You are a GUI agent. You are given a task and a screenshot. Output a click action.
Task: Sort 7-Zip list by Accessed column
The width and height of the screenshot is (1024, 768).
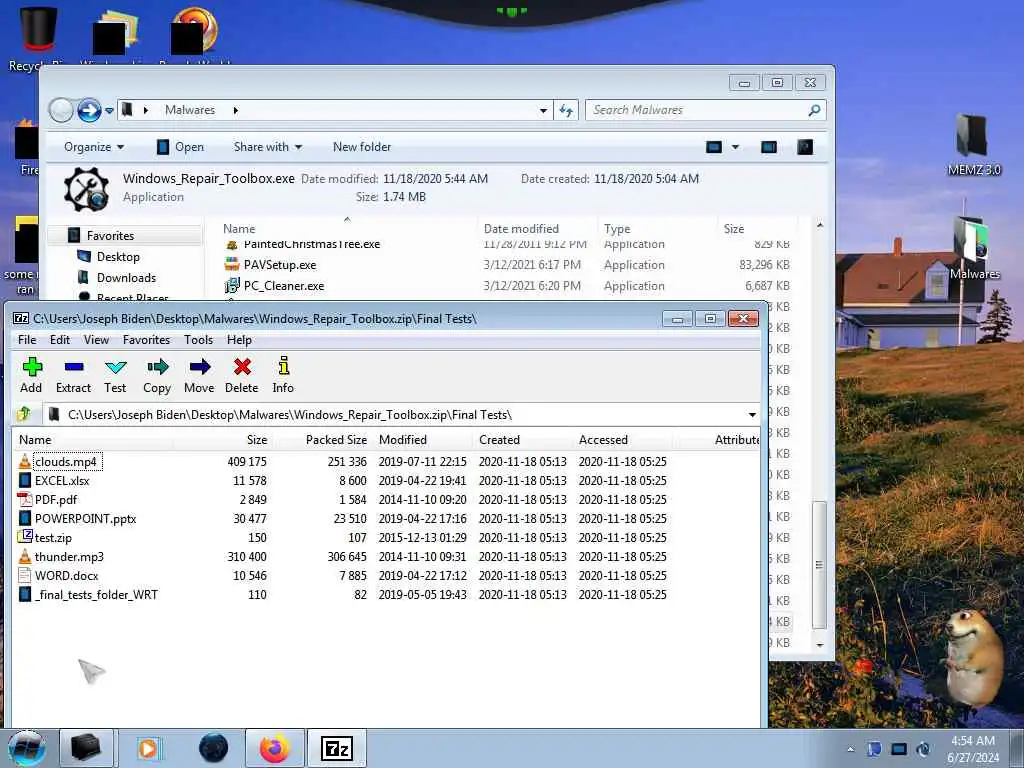click(x=623, y=440)
